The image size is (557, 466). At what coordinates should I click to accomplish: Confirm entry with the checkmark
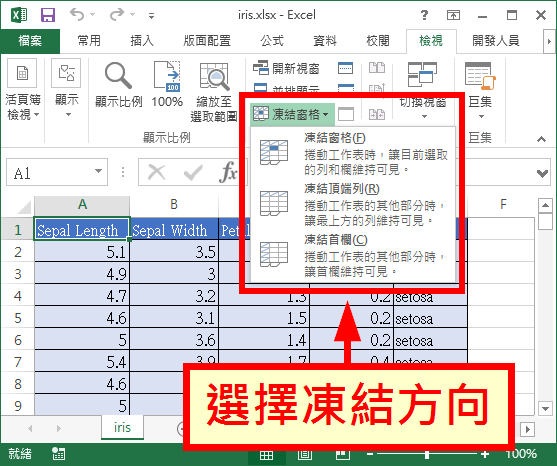click(x=193, y=173)
